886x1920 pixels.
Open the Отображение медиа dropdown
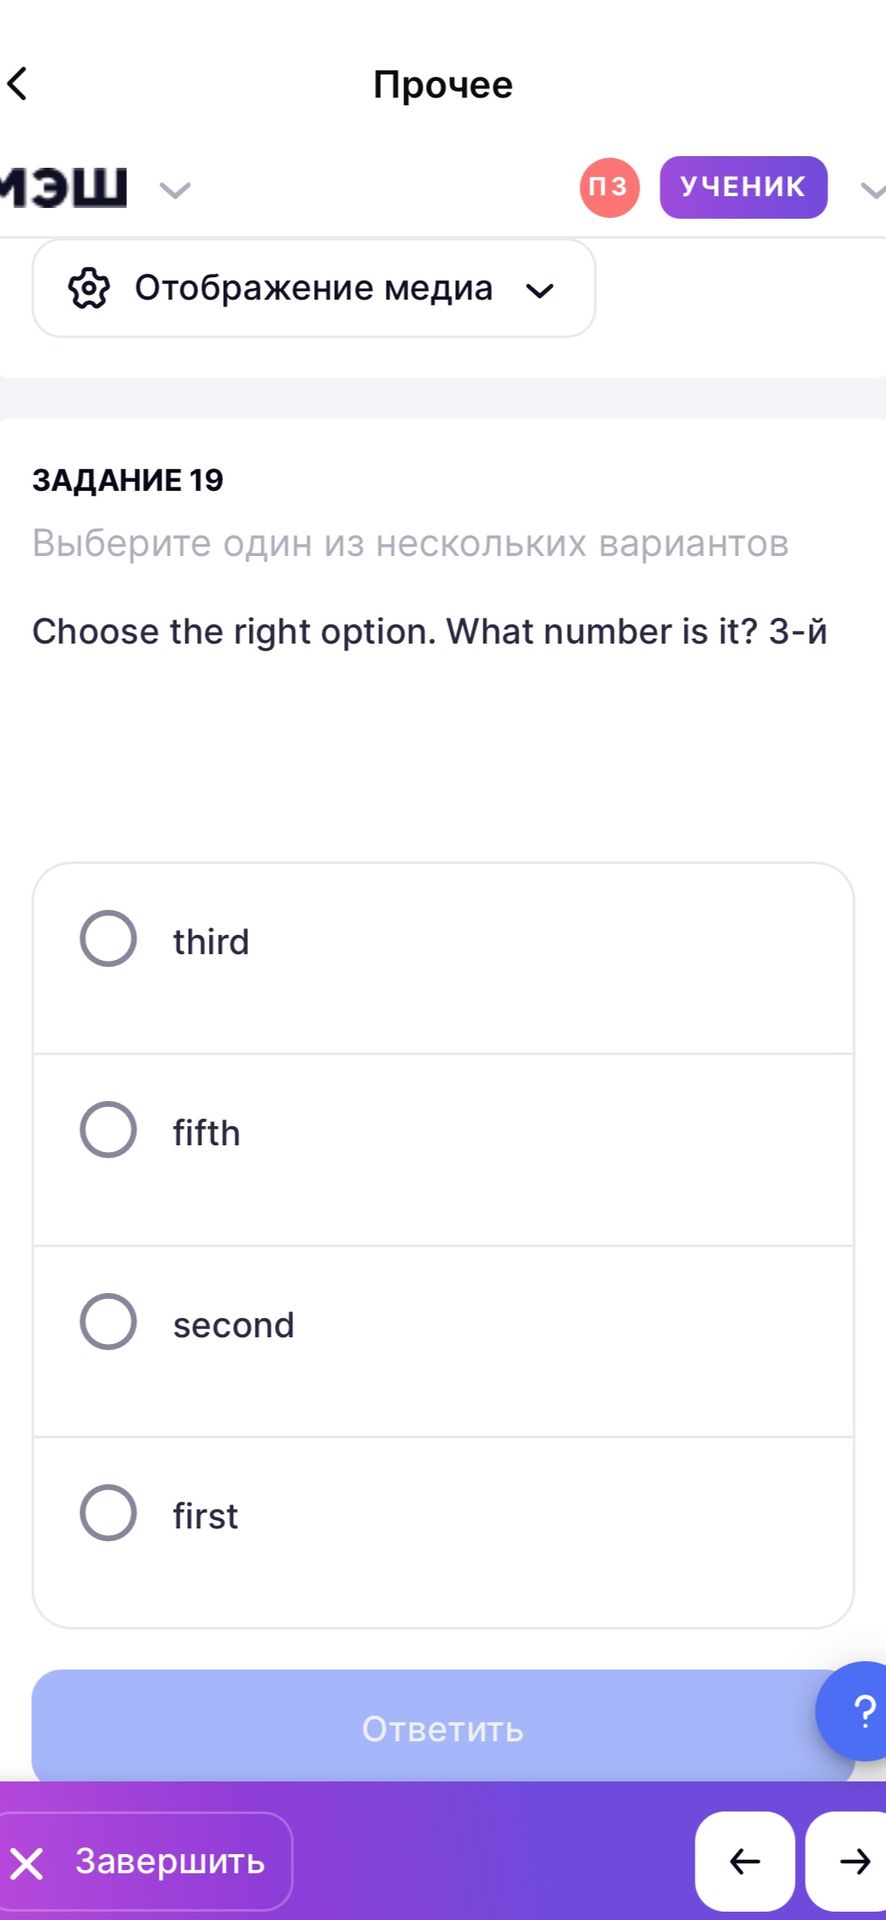point(314,288)
